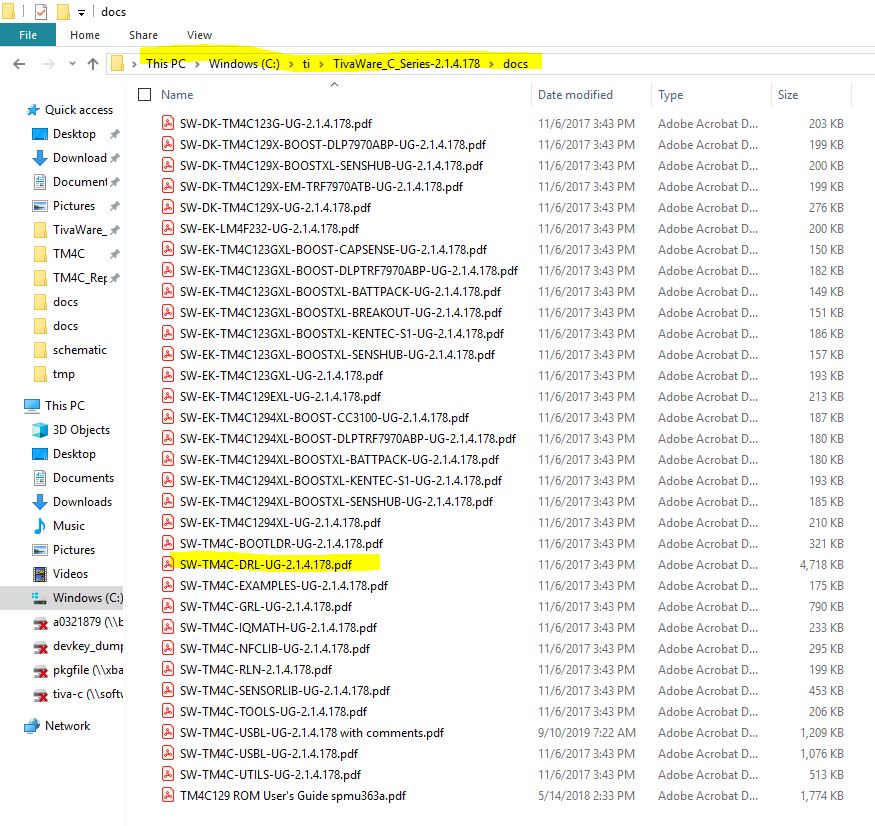Switch to the View ribbon tab
Viewport: 875px width, 826px height.
(199, 35)
